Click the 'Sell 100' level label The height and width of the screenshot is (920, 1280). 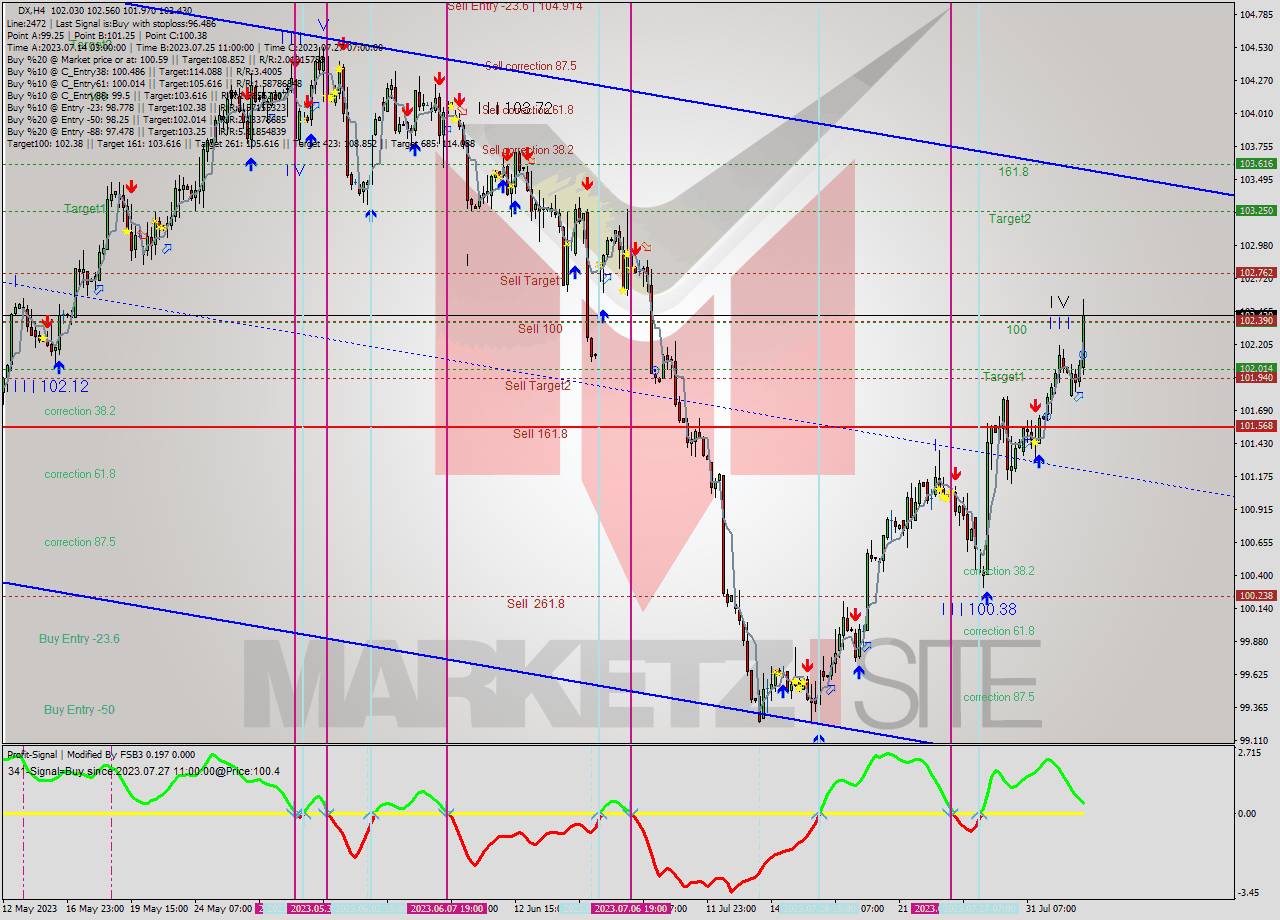tap(540, 329)
